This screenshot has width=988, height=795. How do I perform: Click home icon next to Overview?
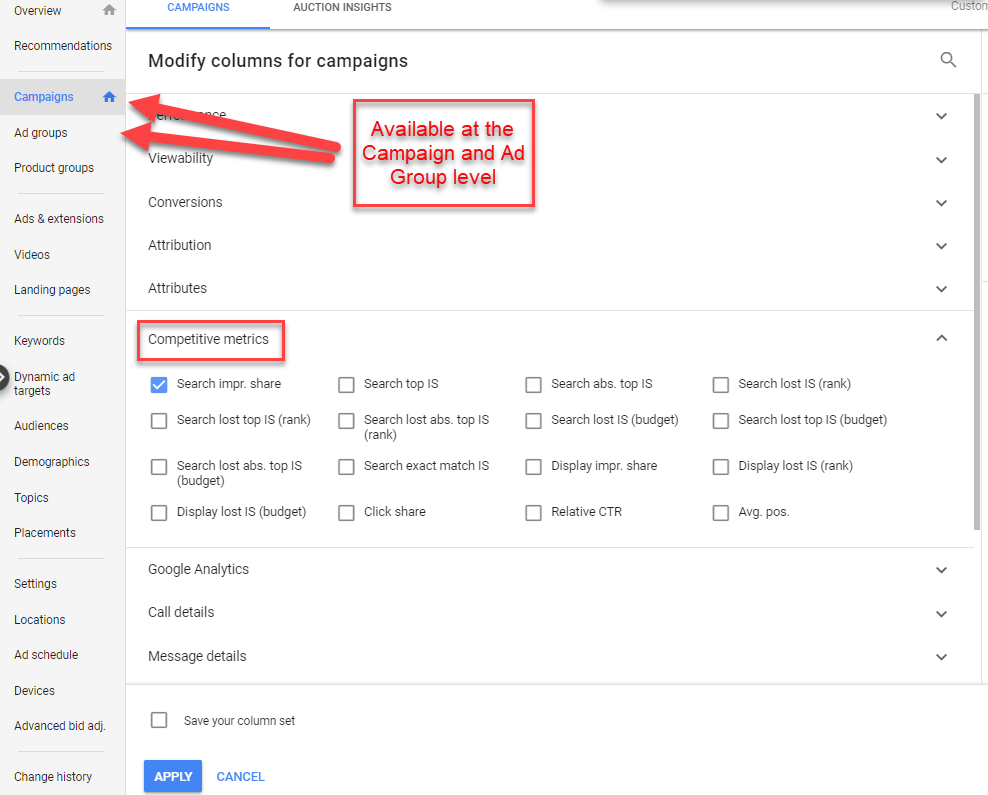click(x=109, y=11)
